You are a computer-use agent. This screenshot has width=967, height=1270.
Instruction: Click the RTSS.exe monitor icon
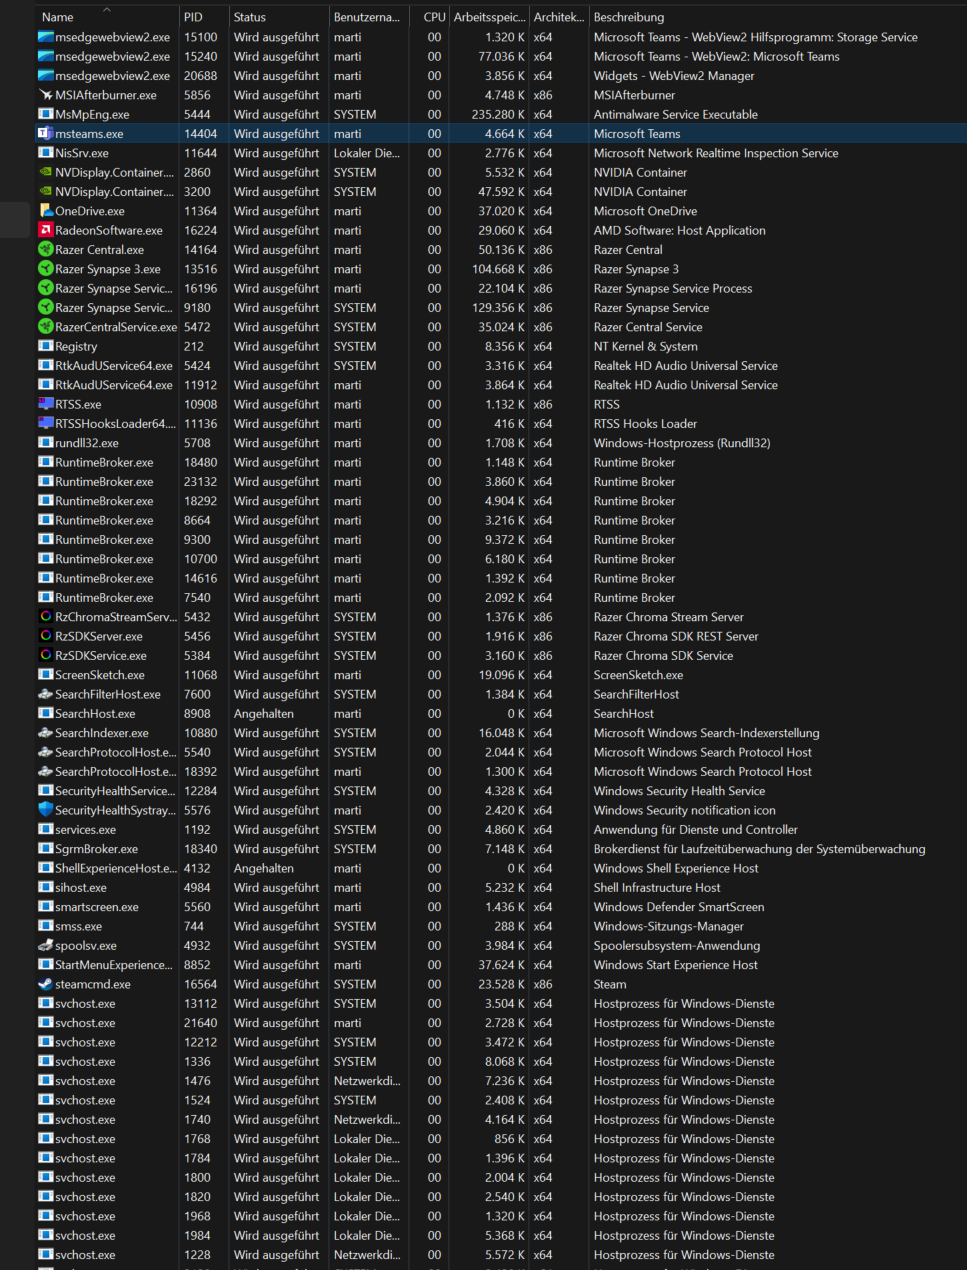tap(45, 404)
